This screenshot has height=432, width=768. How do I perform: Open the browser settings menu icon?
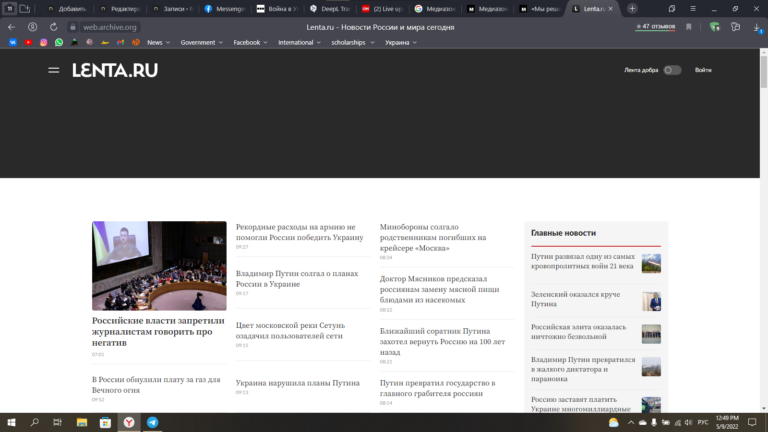click(693, 8)
